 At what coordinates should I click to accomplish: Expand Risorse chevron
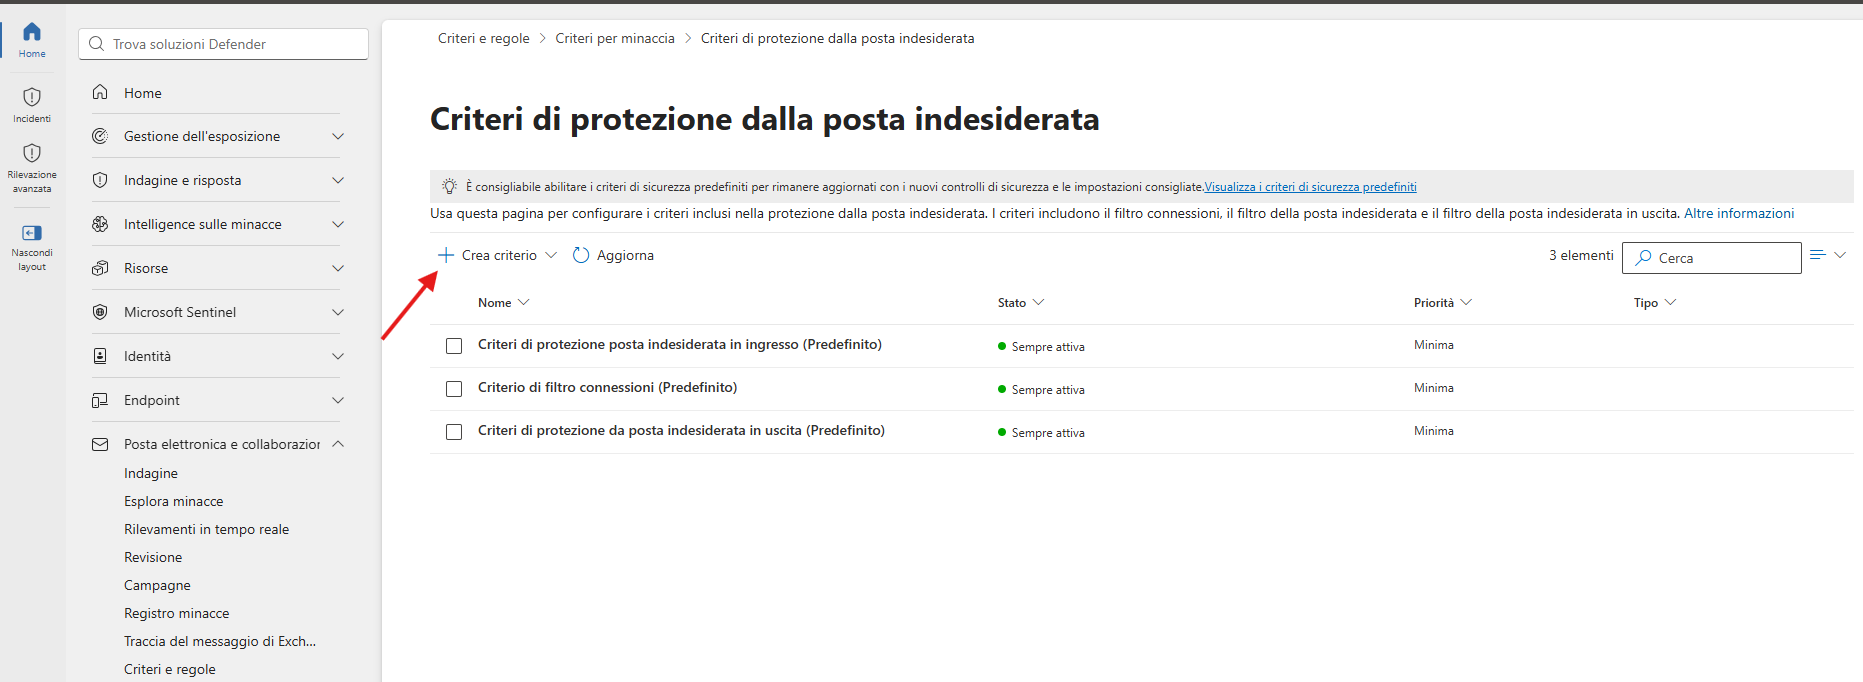point(338,268)
